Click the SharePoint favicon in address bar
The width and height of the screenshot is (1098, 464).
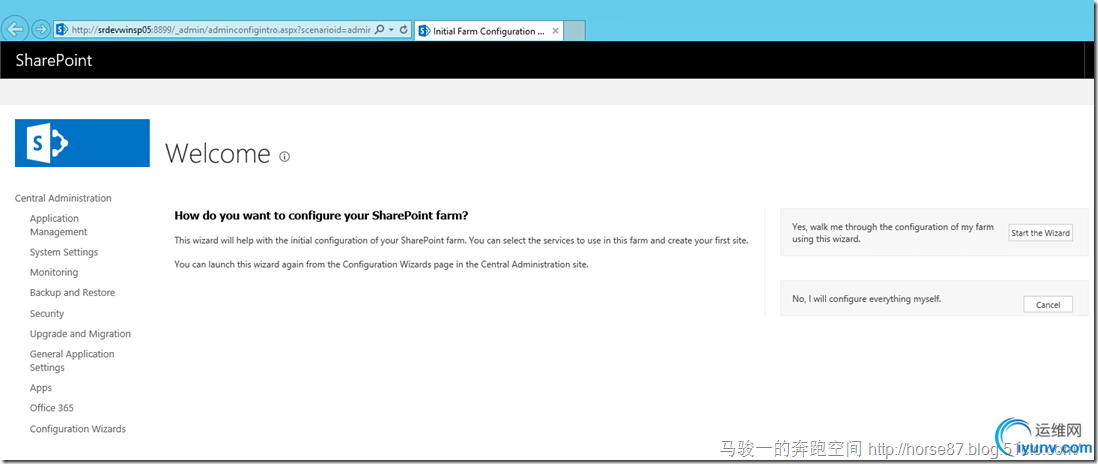point(62,29)
